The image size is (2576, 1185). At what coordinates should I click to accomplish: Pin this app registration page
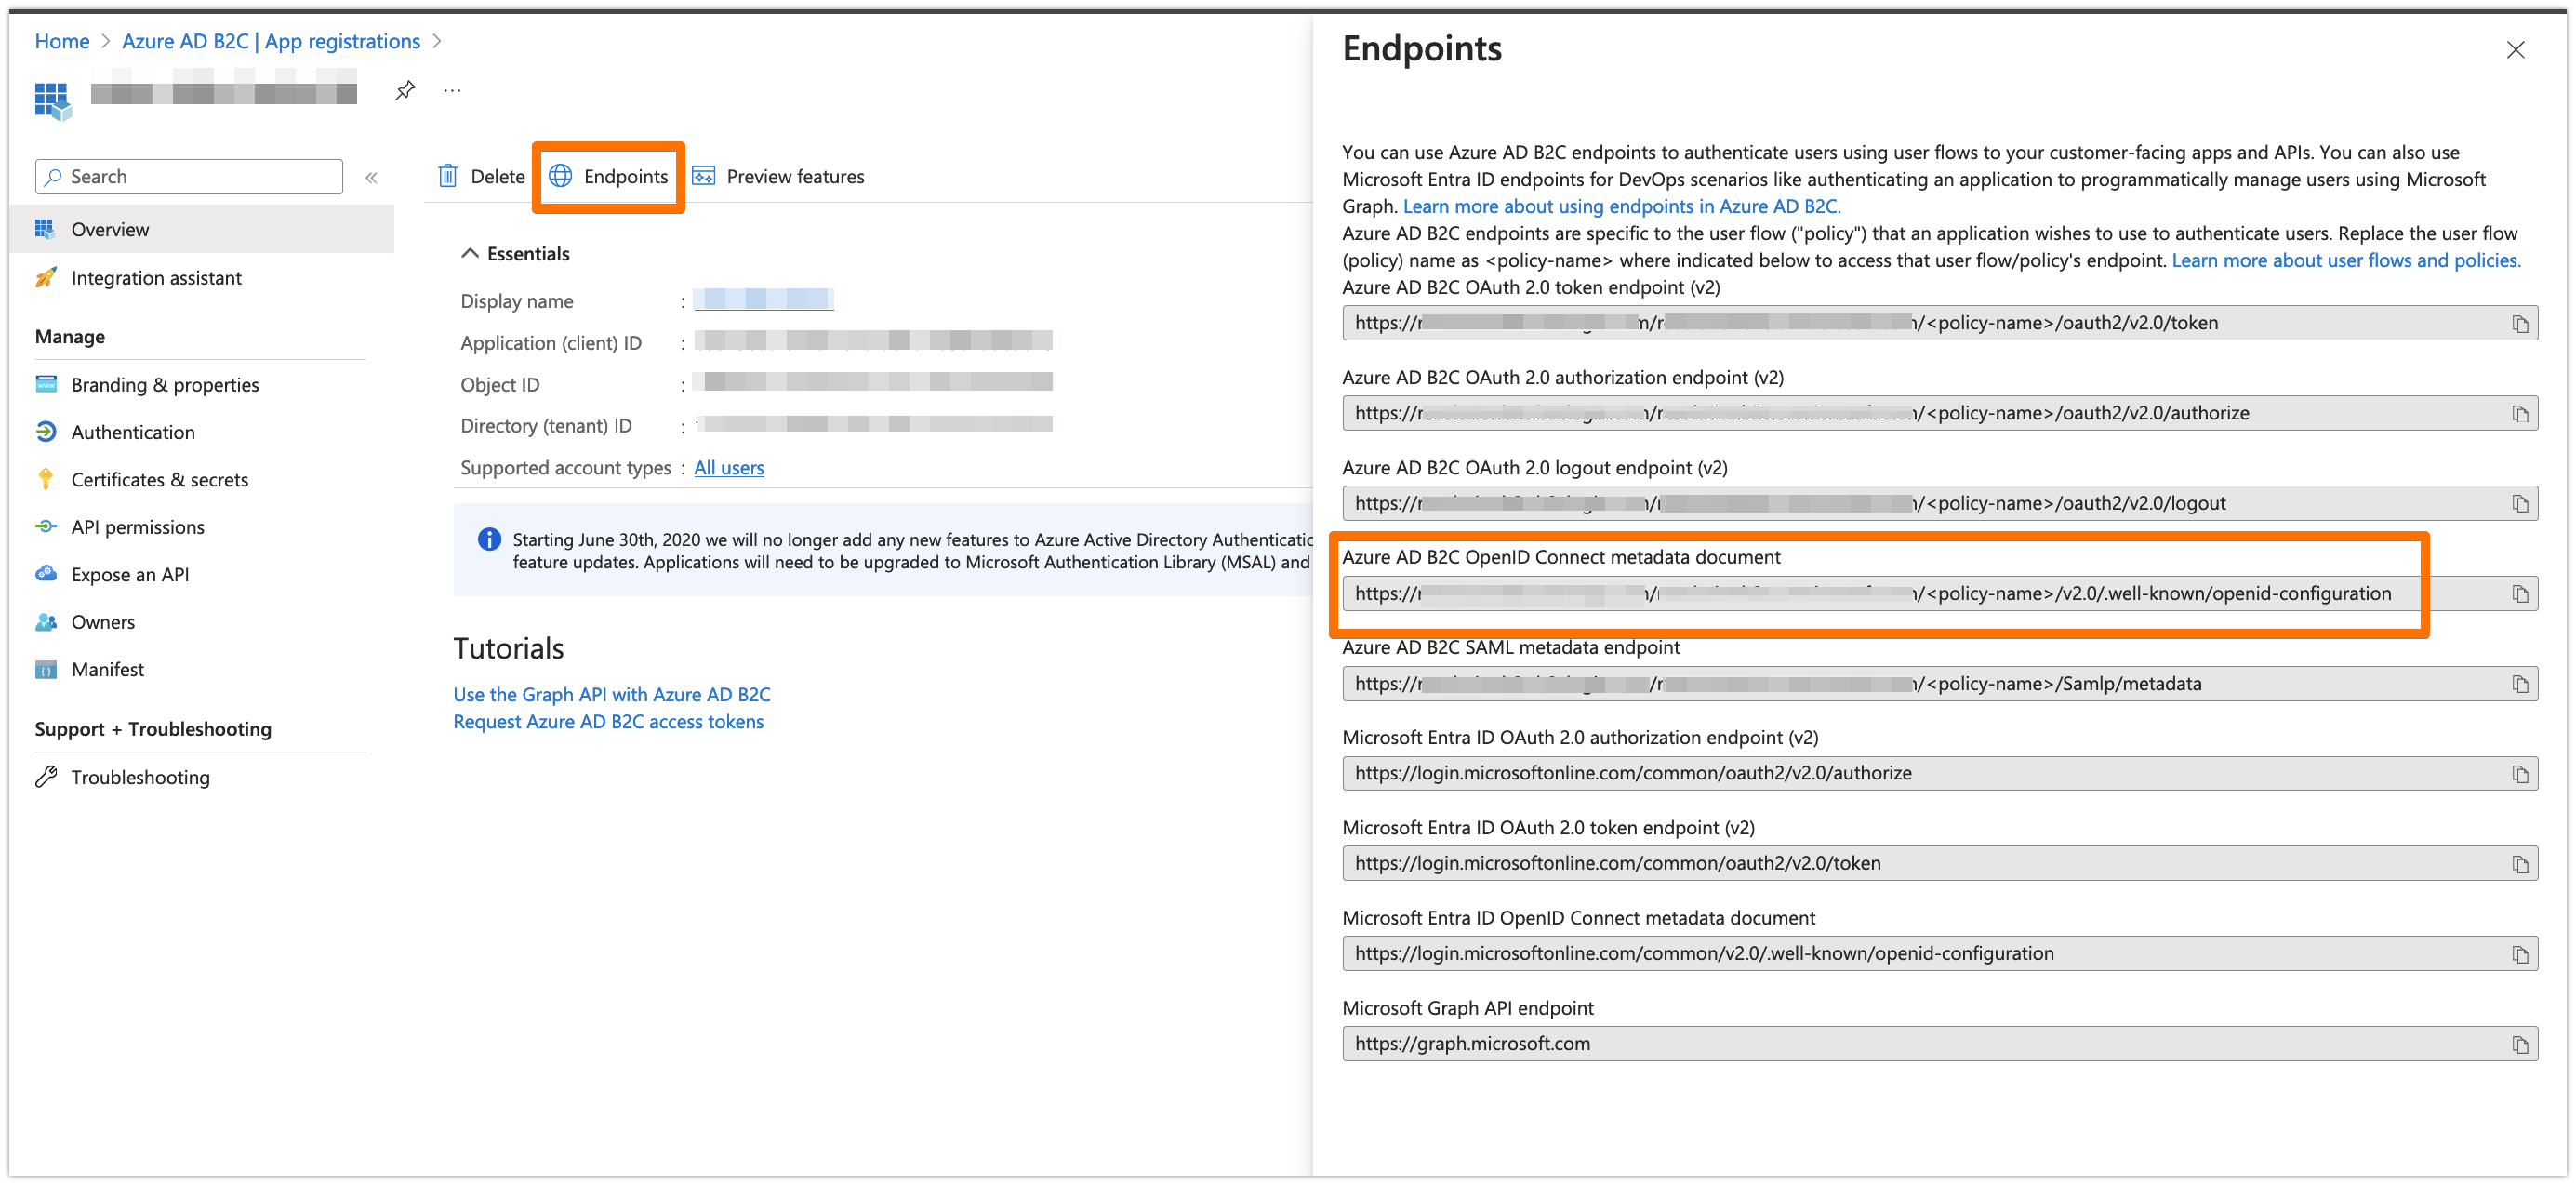405,91
